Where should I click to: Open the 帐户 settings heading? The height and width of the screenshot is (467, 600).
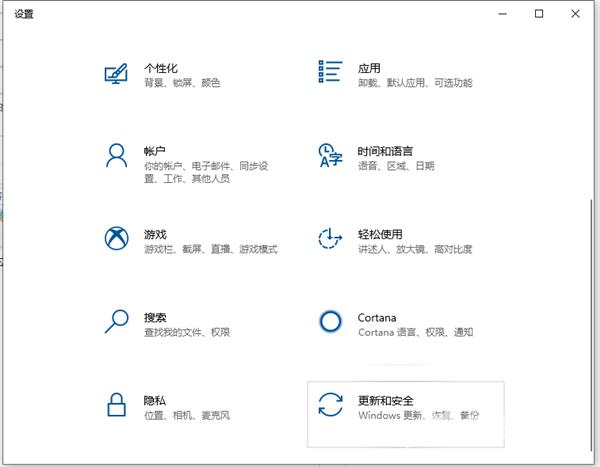pyautogui.click(x=155, y=151)
